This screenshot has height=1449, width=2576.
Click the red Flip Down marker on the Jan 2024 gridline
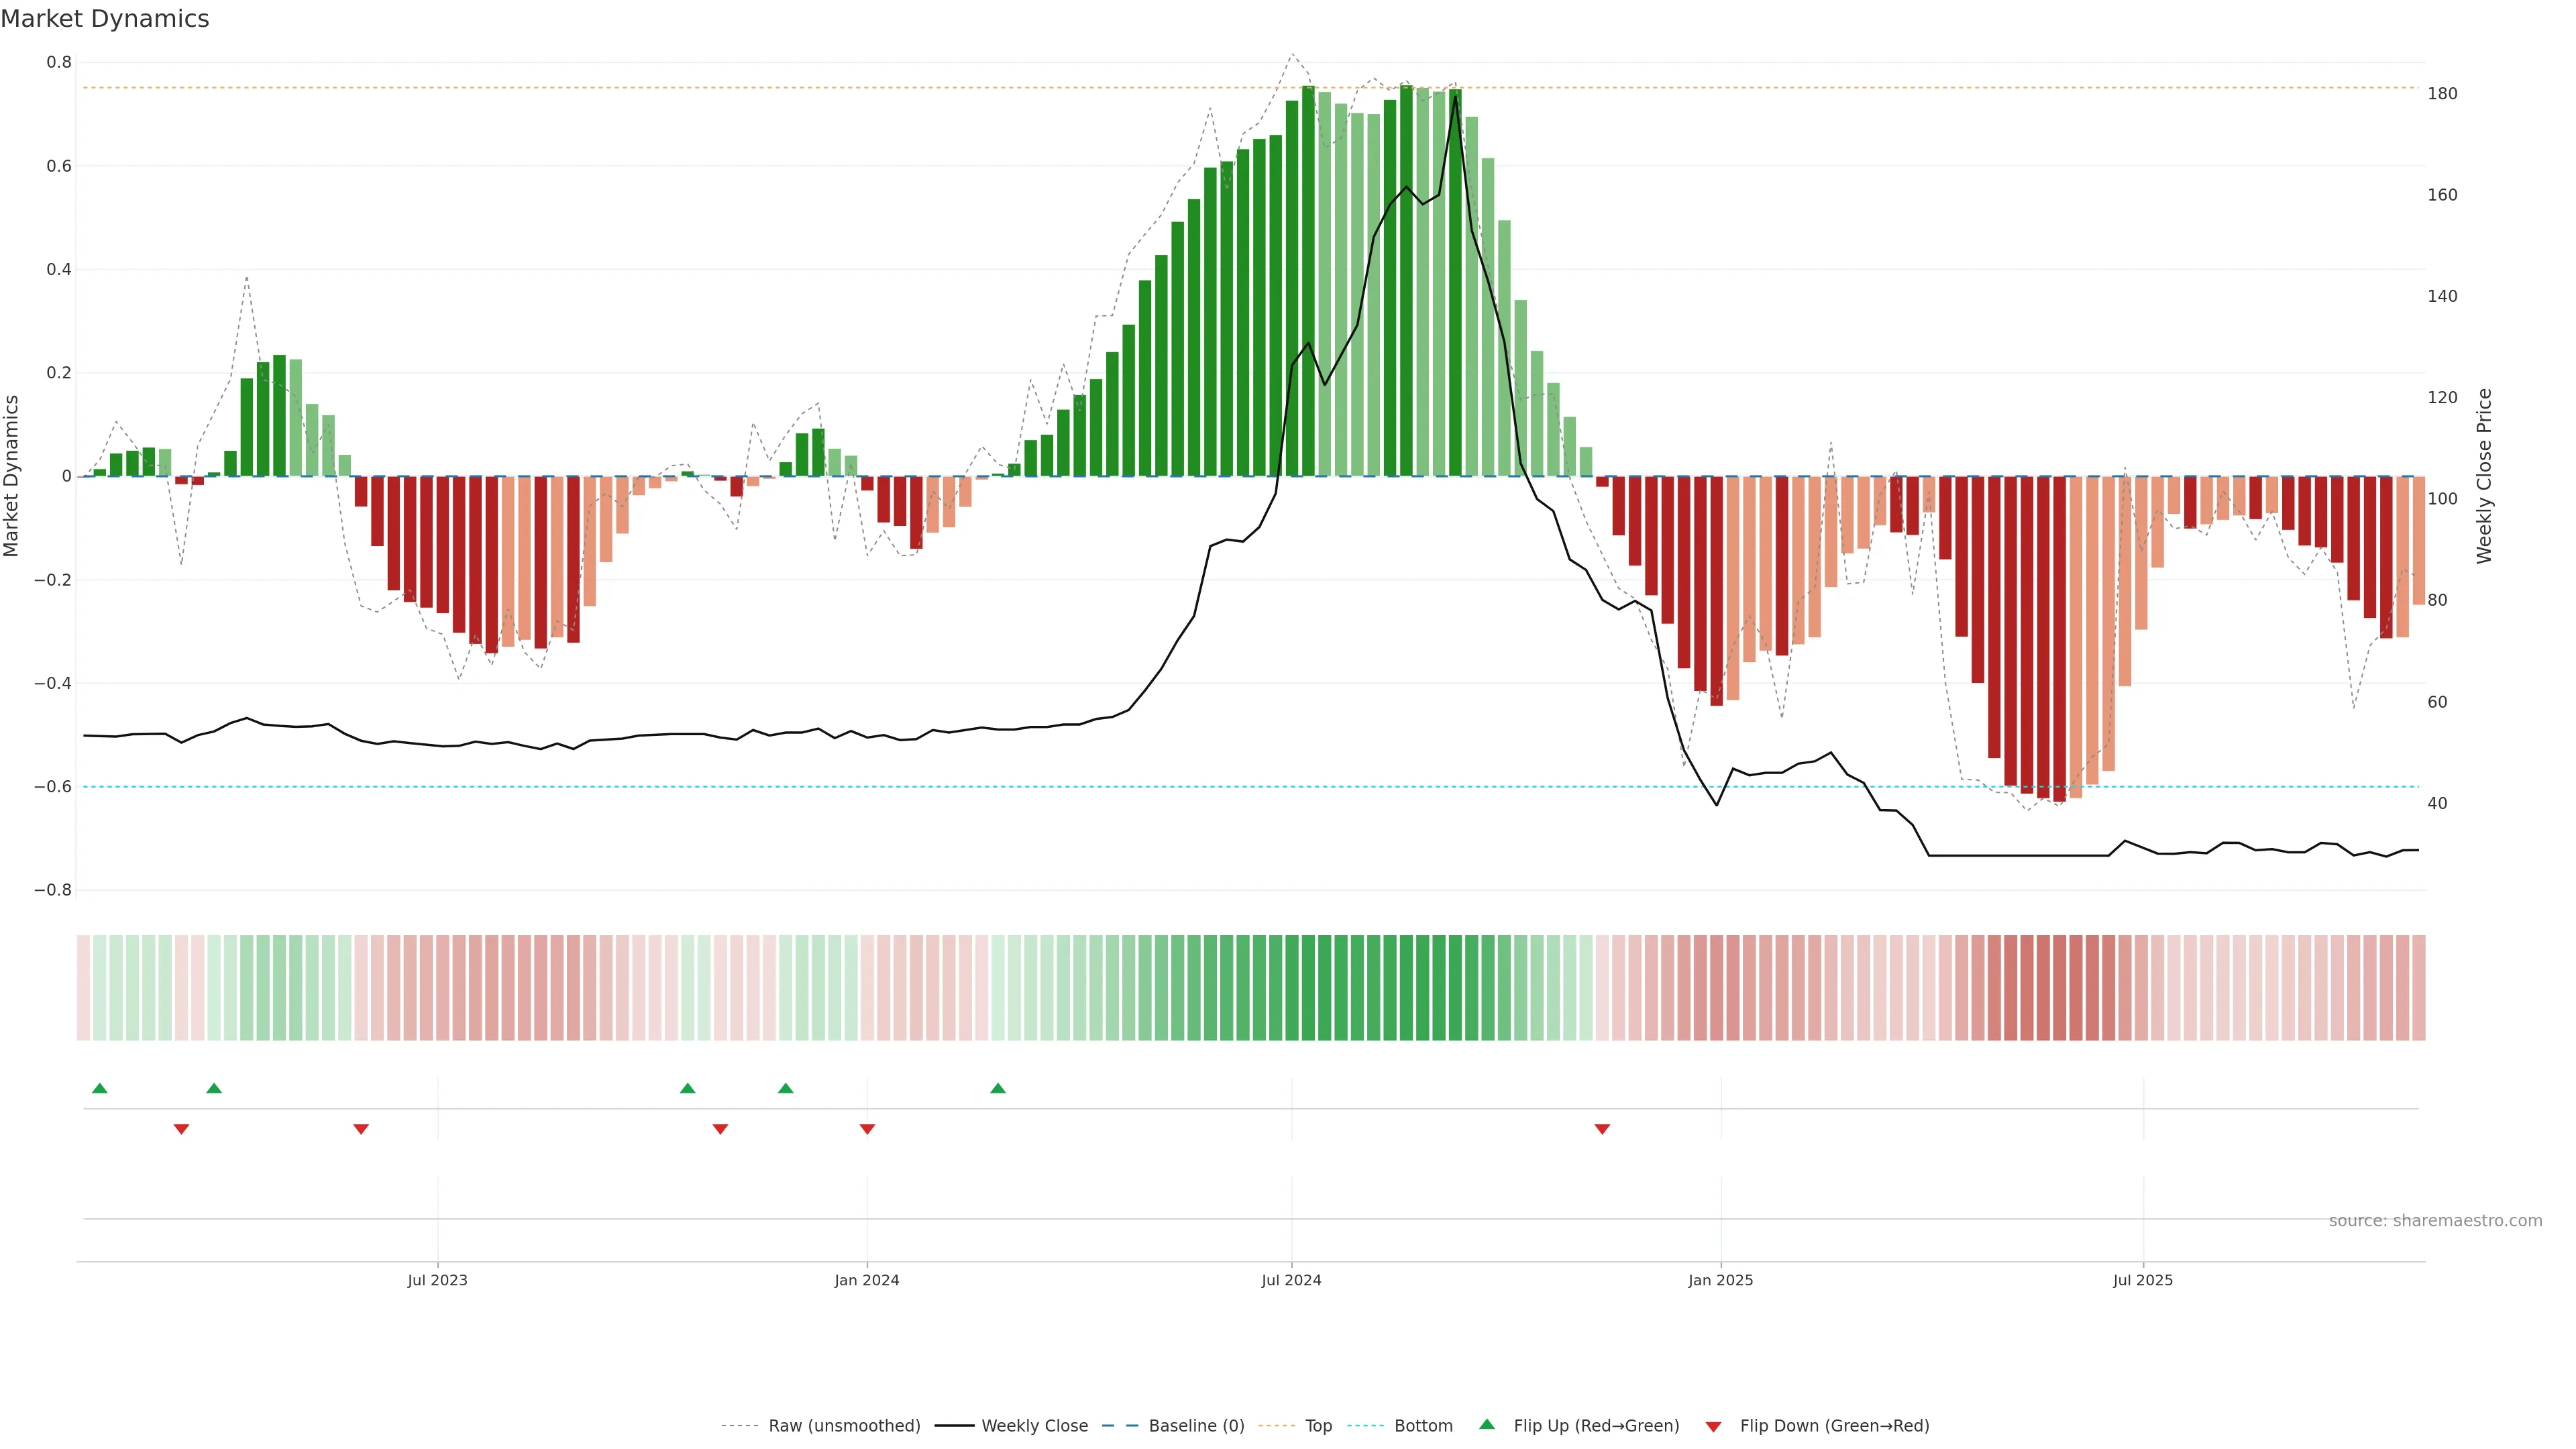point(867,1129)
